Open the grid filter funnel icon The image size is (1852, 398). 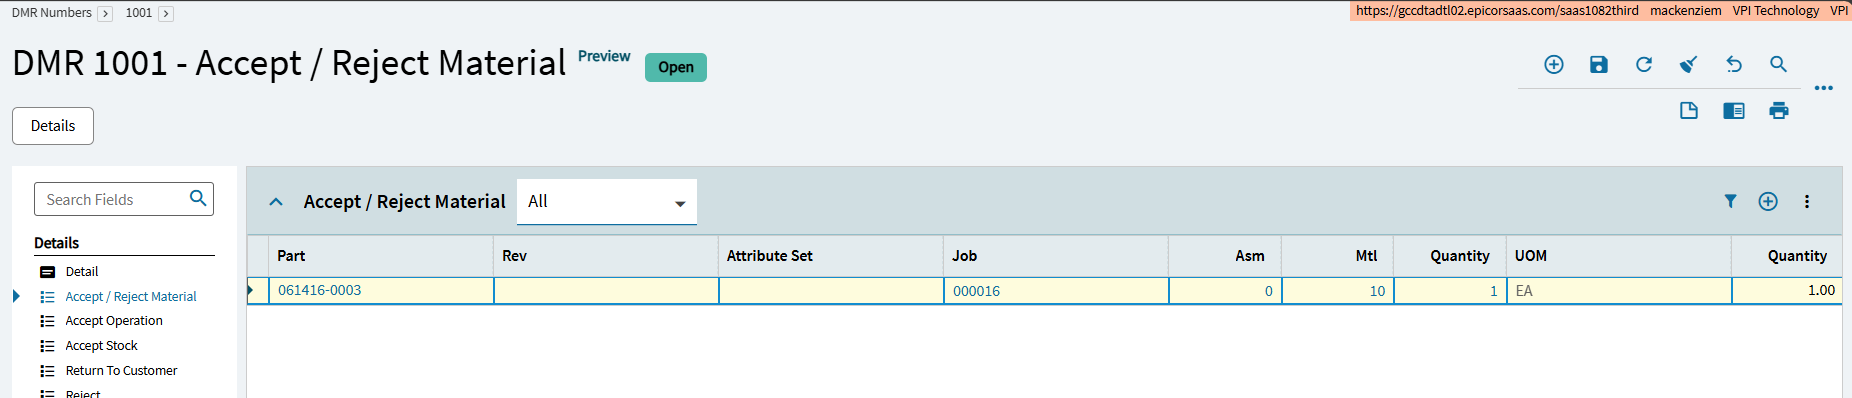1730,201
